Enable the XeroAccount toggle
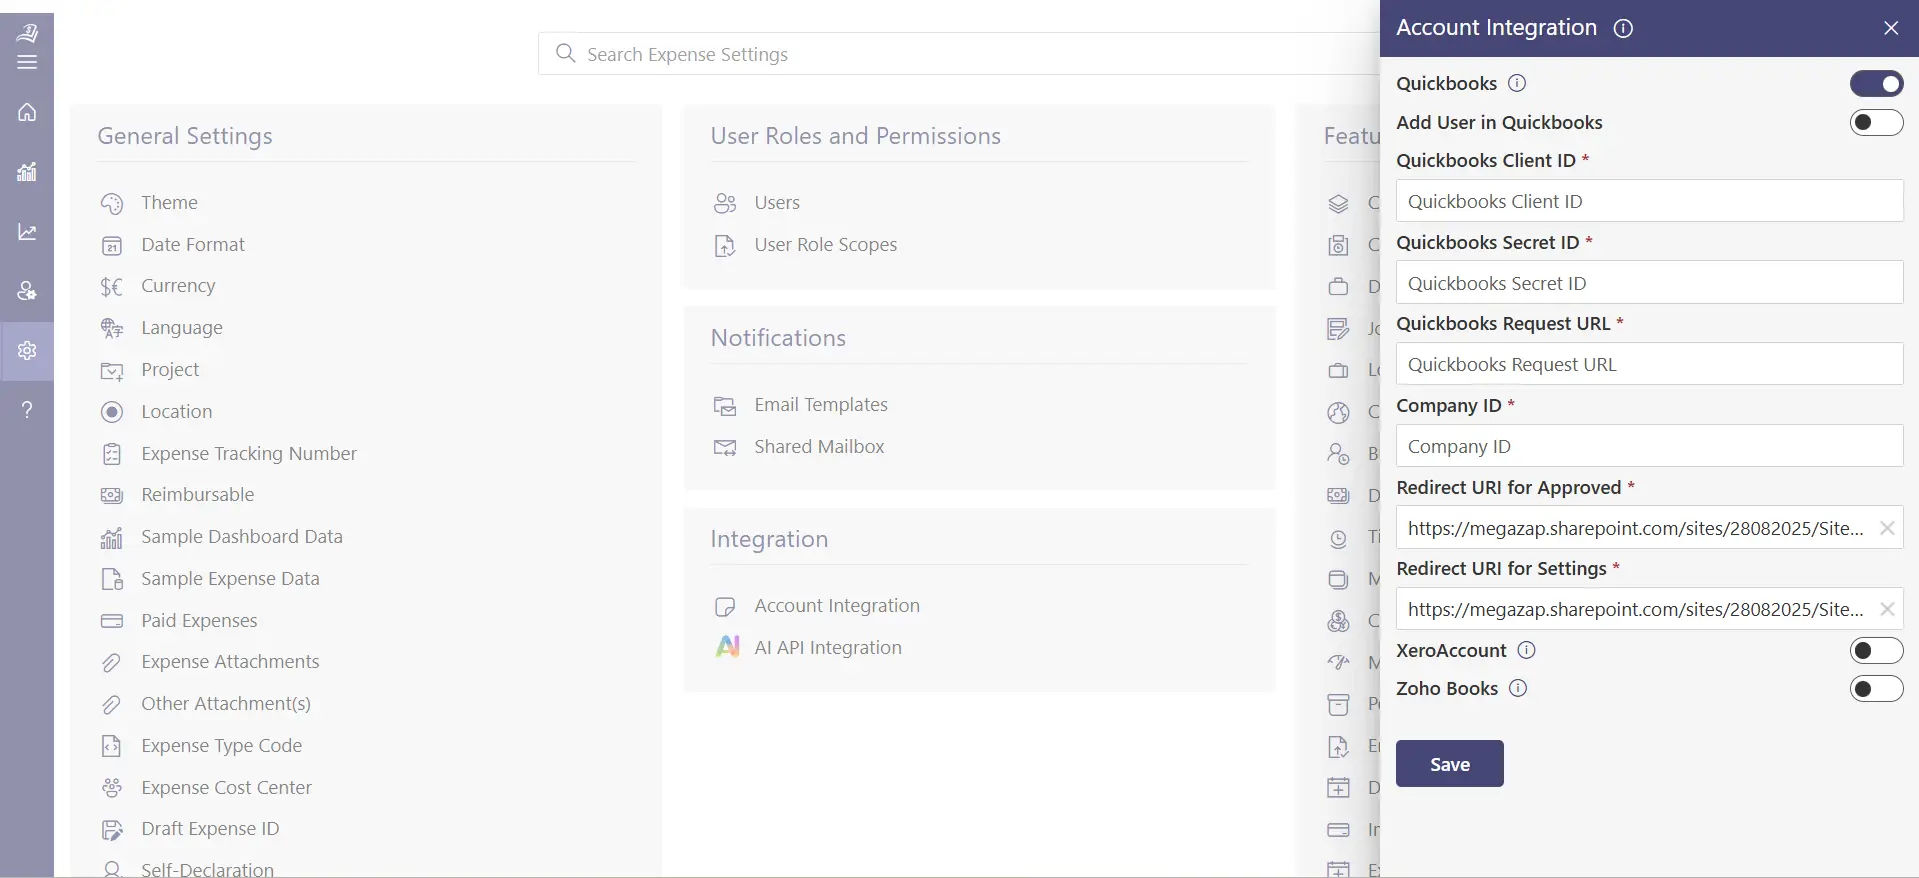 [x=1876, y=651]
